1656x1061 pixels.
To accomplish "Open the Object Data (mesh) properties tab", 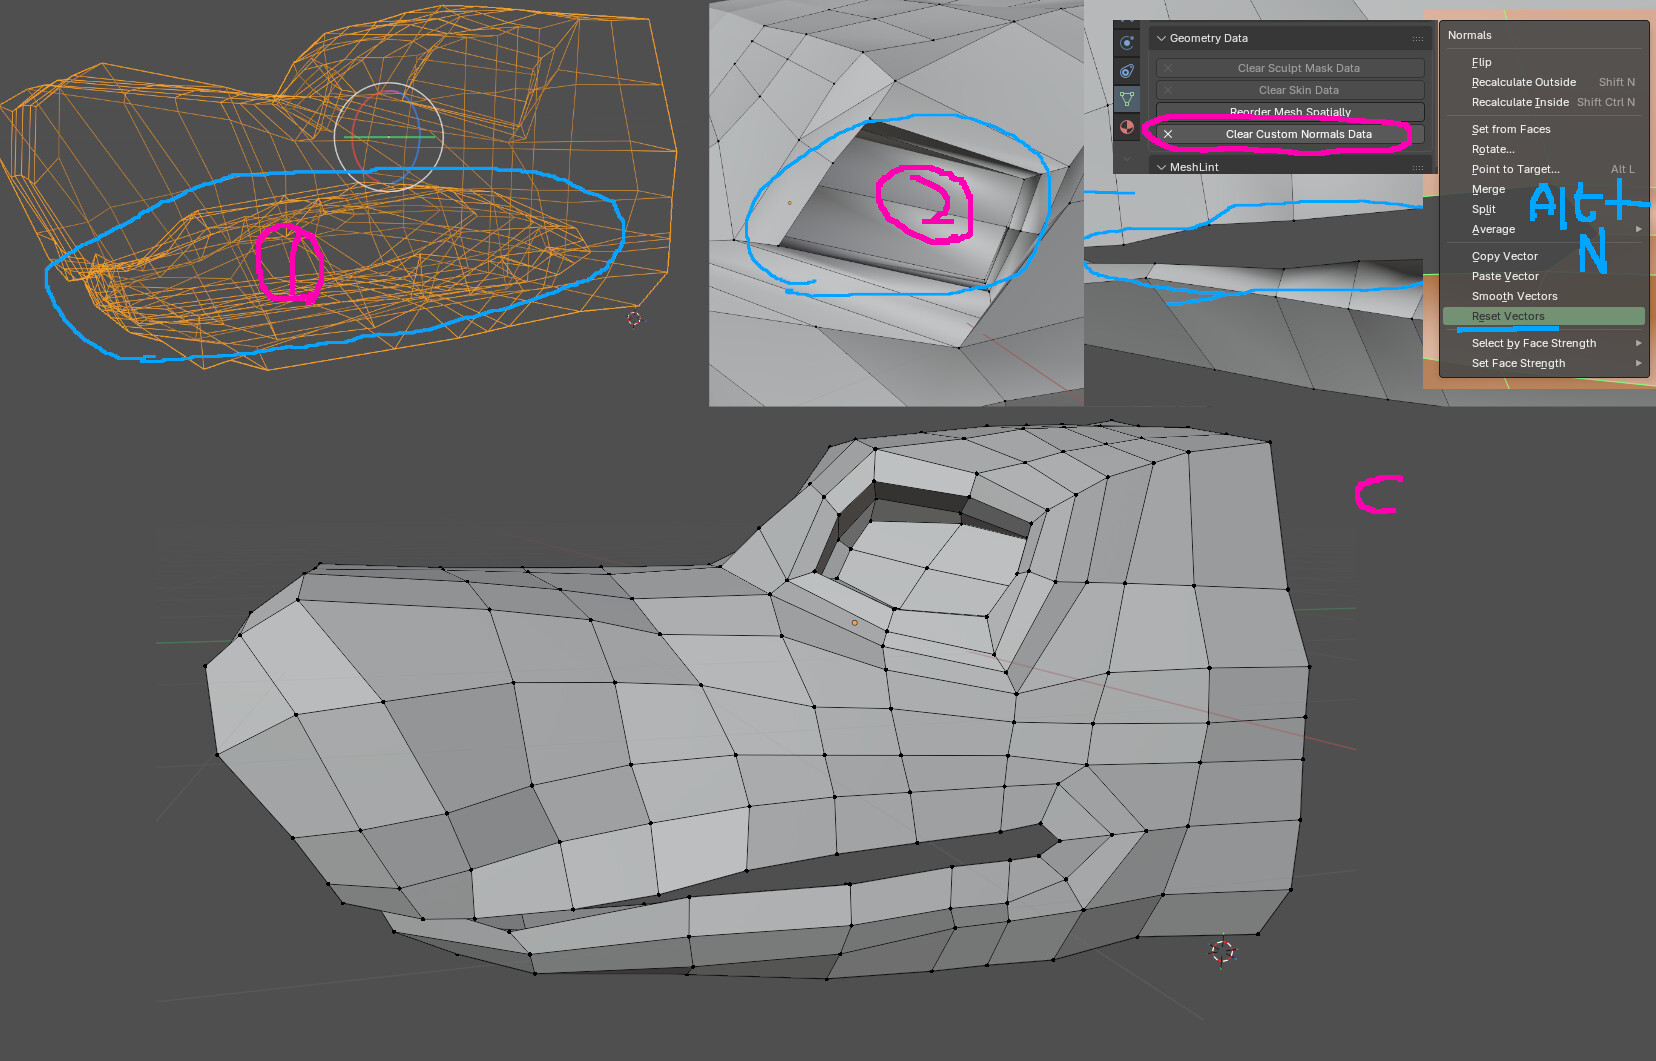I will coord(1127,99).
